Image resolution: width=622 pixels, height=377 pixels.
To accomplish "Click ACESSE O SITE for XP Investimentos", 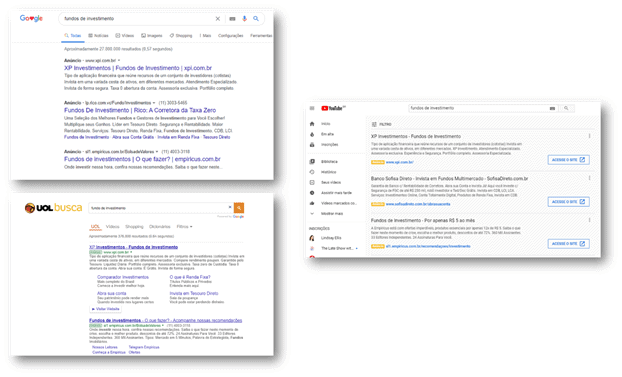I will (568, 160).
